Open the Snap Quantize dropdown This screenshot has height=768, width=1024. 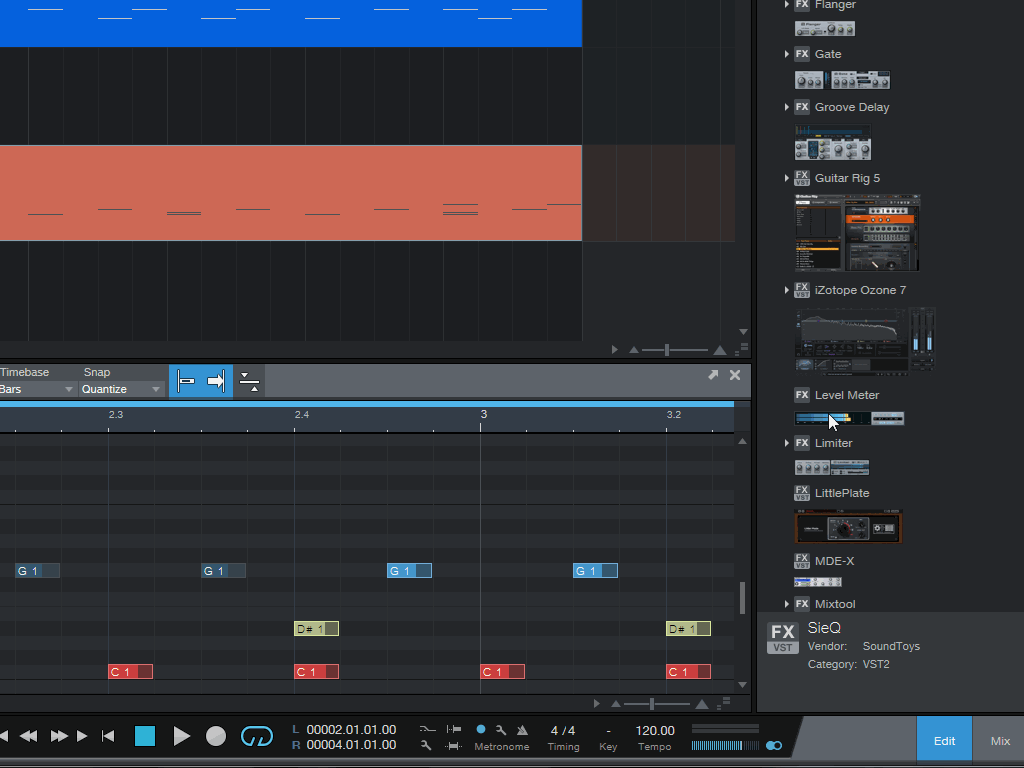121,389
